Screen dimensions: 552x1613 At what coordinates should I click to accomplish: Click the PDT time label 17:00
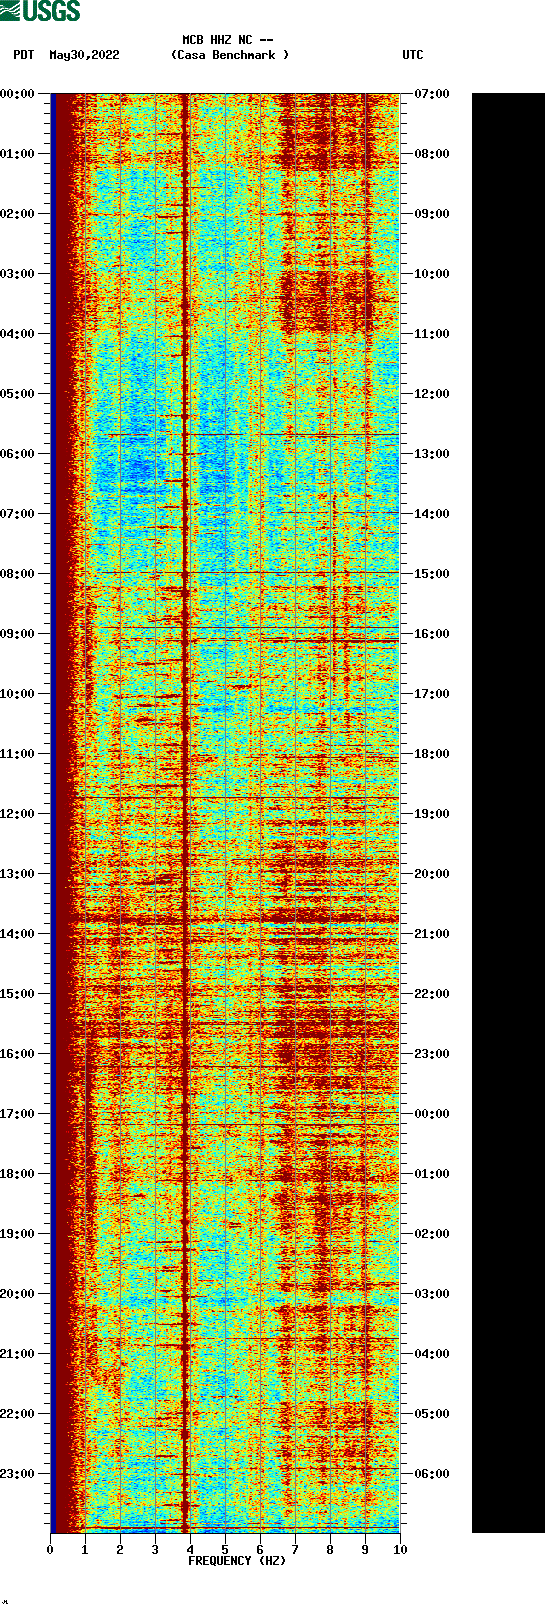tap(18, 1114)
